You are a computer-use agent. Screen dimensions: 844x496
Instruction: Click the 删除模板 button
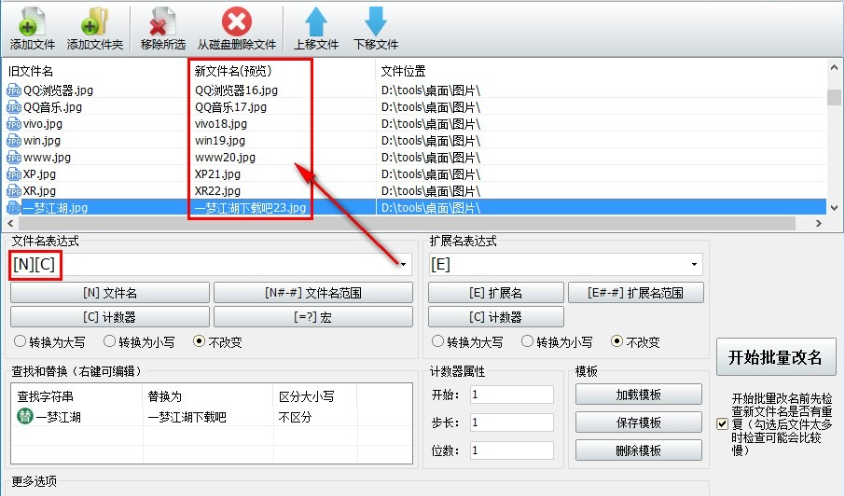(638, 451)
